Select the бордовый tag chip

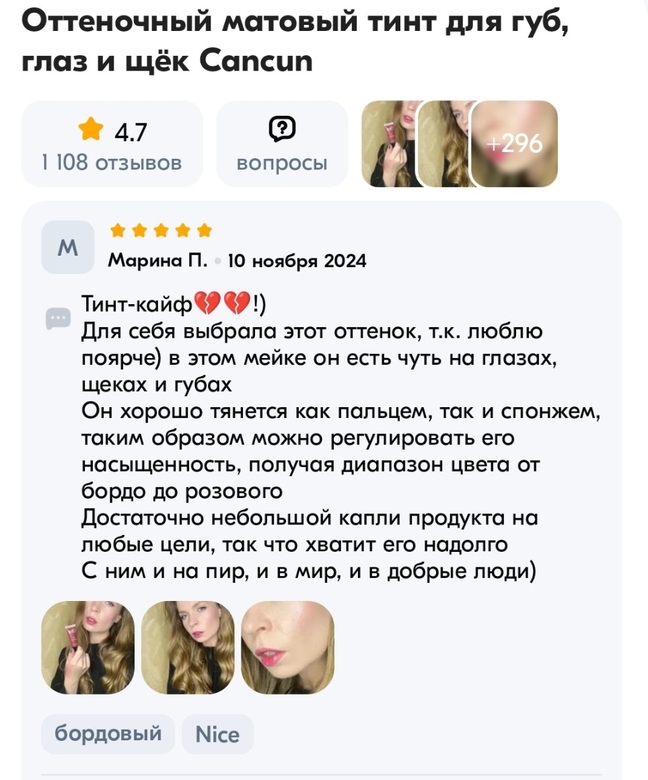pos(108,734)
